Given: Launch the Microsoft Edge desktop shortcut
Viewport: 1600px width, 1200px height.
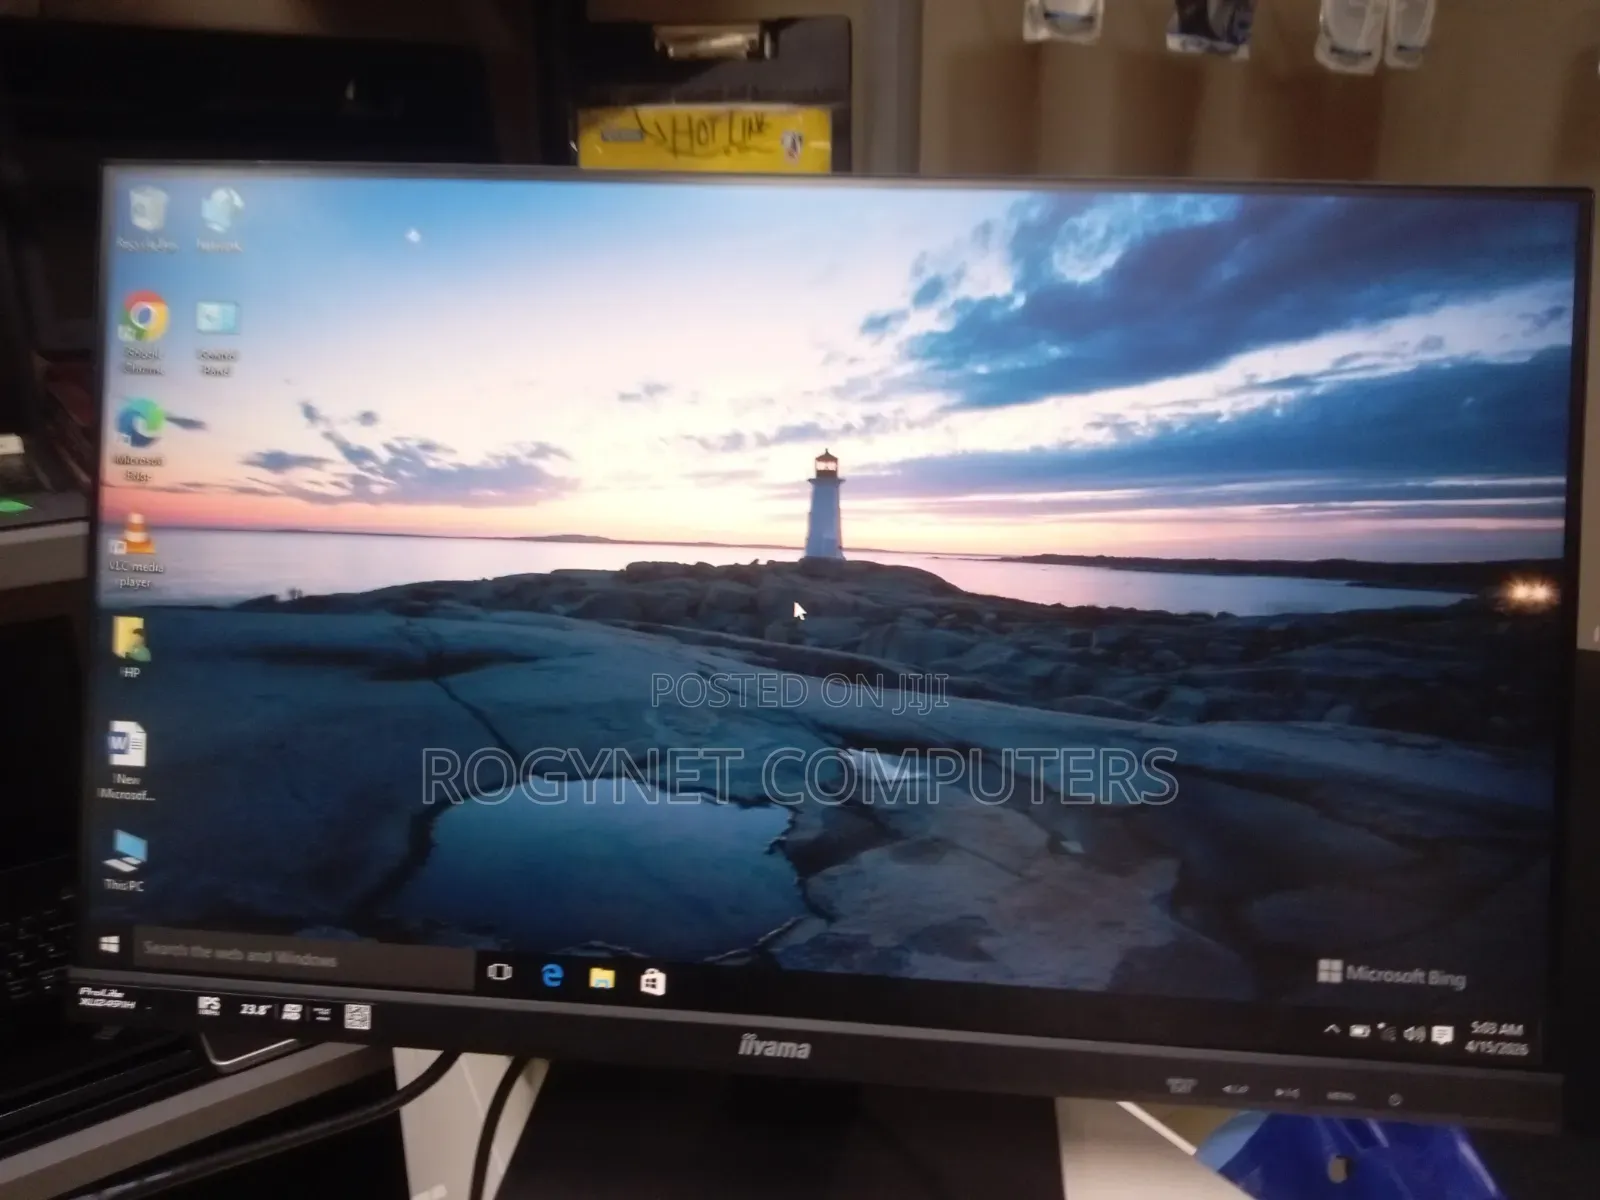Looking at the screenshot, I should [139, 441].
